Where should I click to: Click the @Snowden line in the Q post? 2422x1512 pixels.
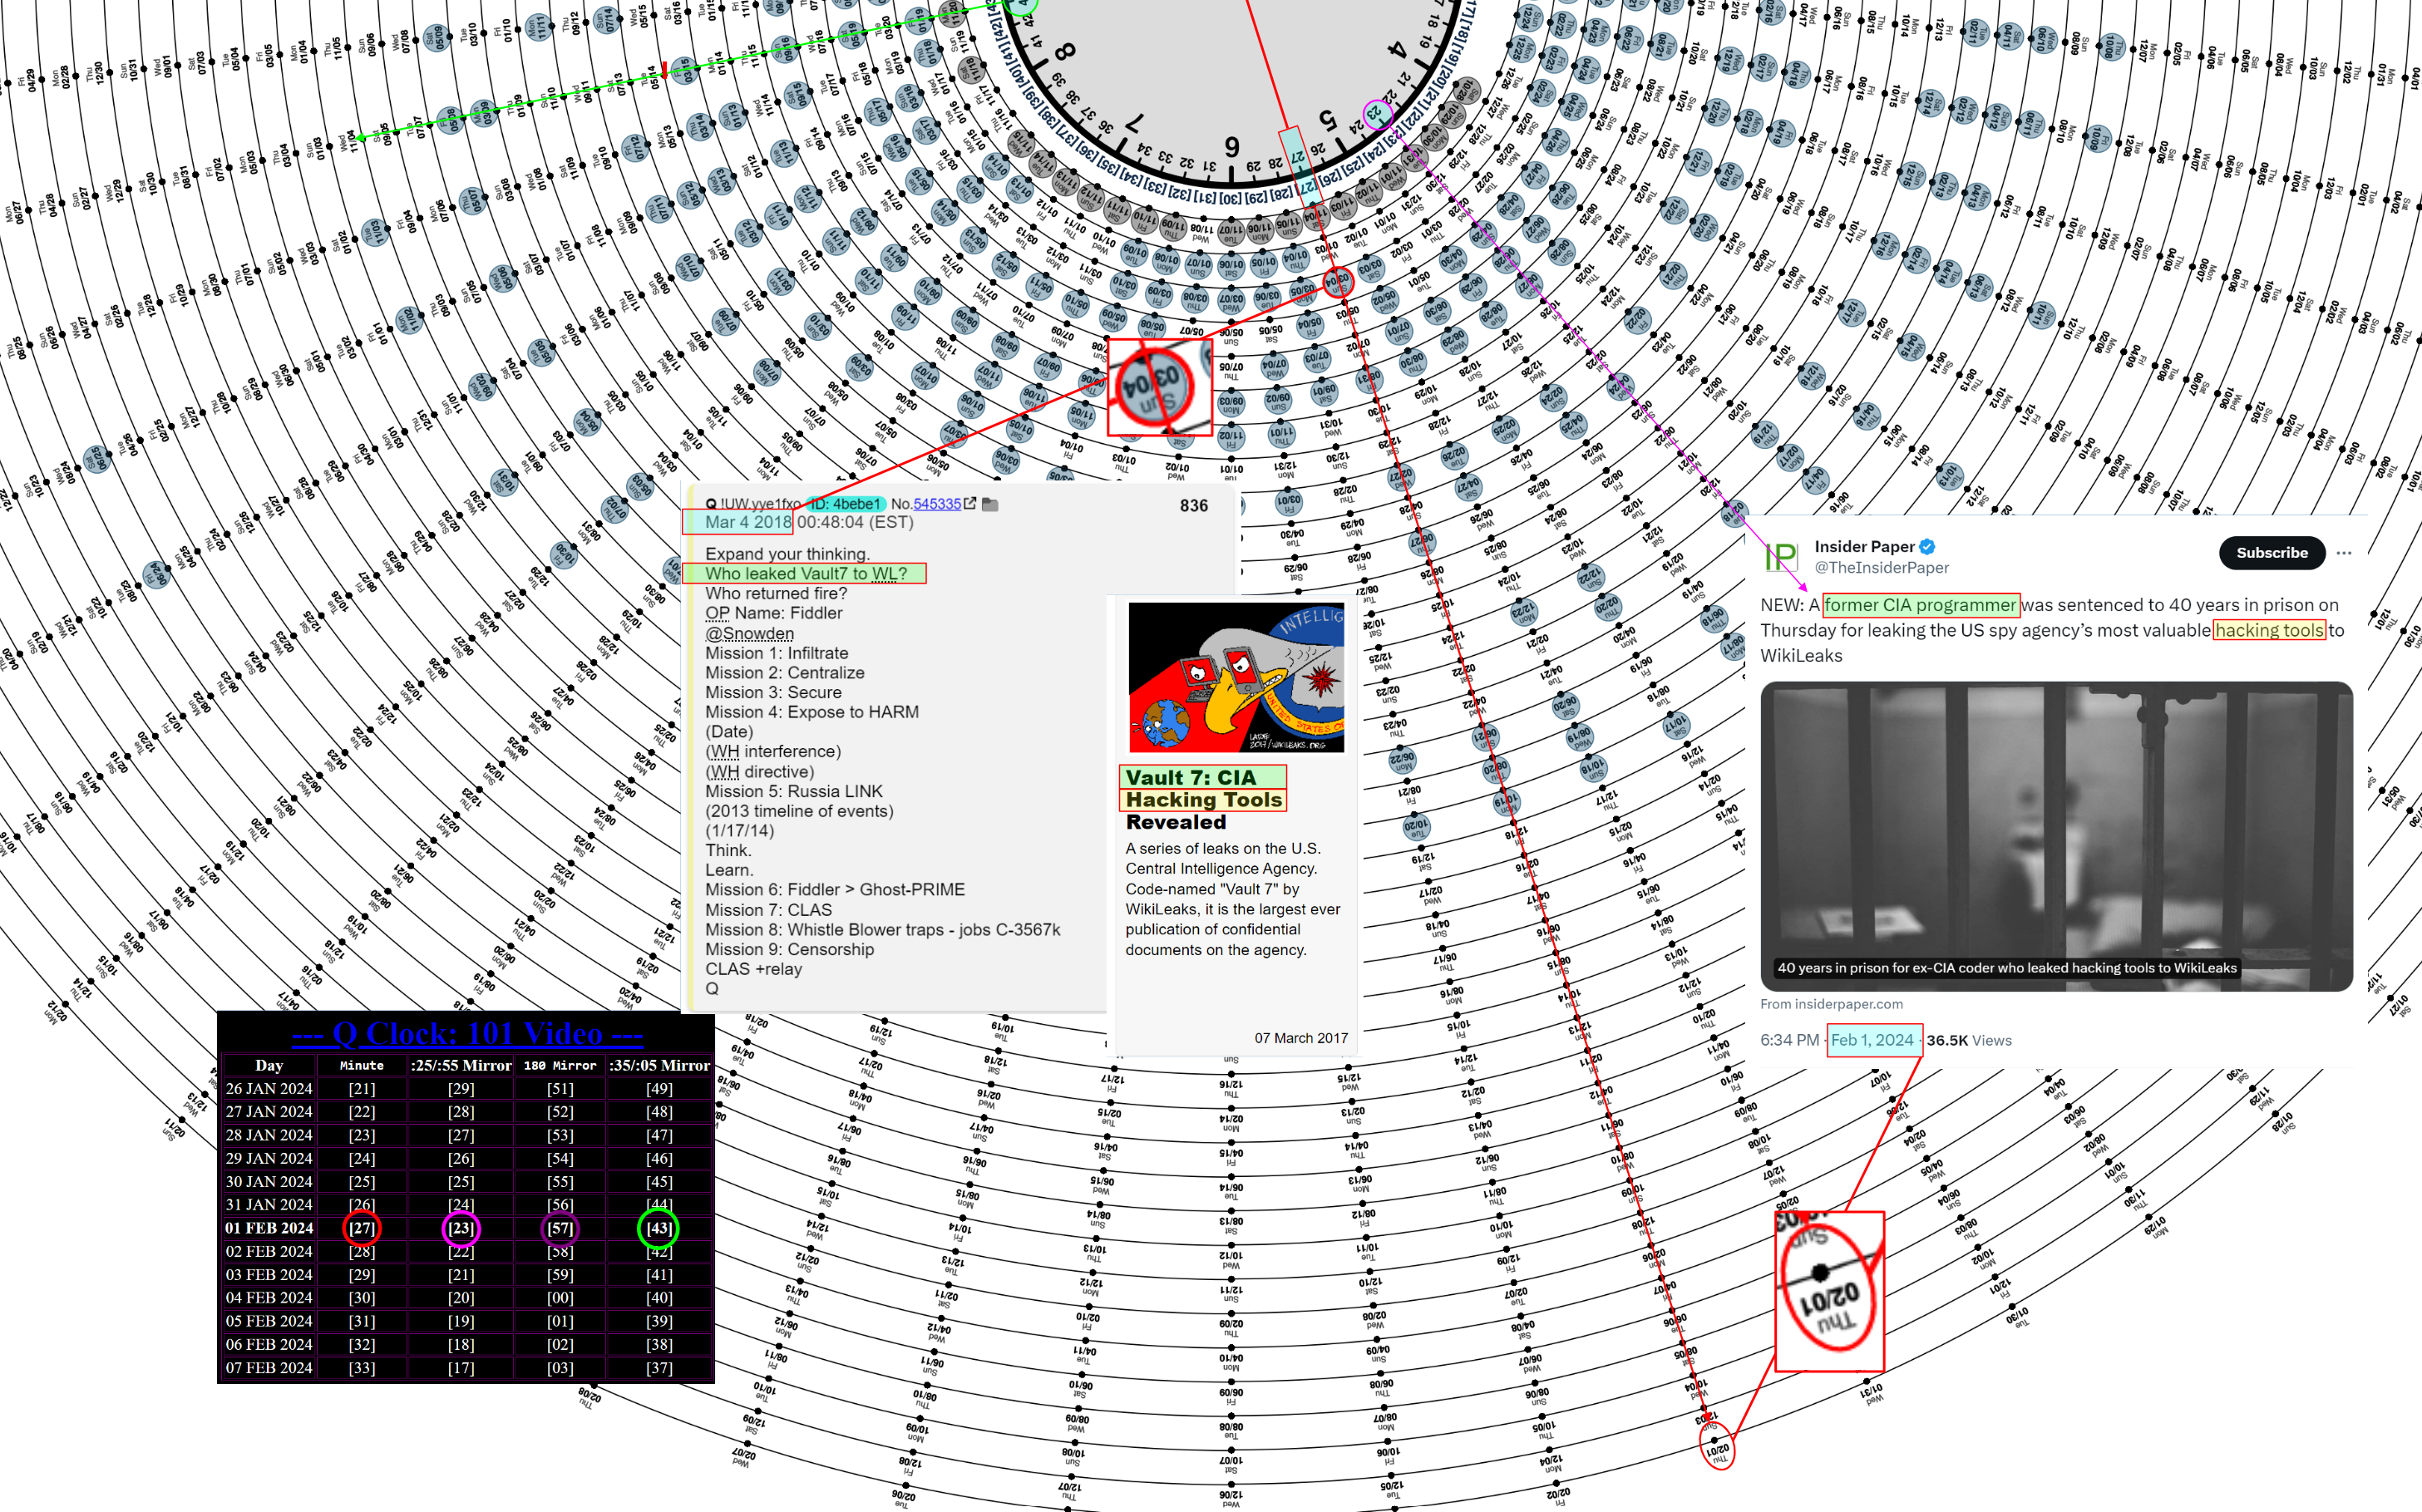tap(749, 633)
